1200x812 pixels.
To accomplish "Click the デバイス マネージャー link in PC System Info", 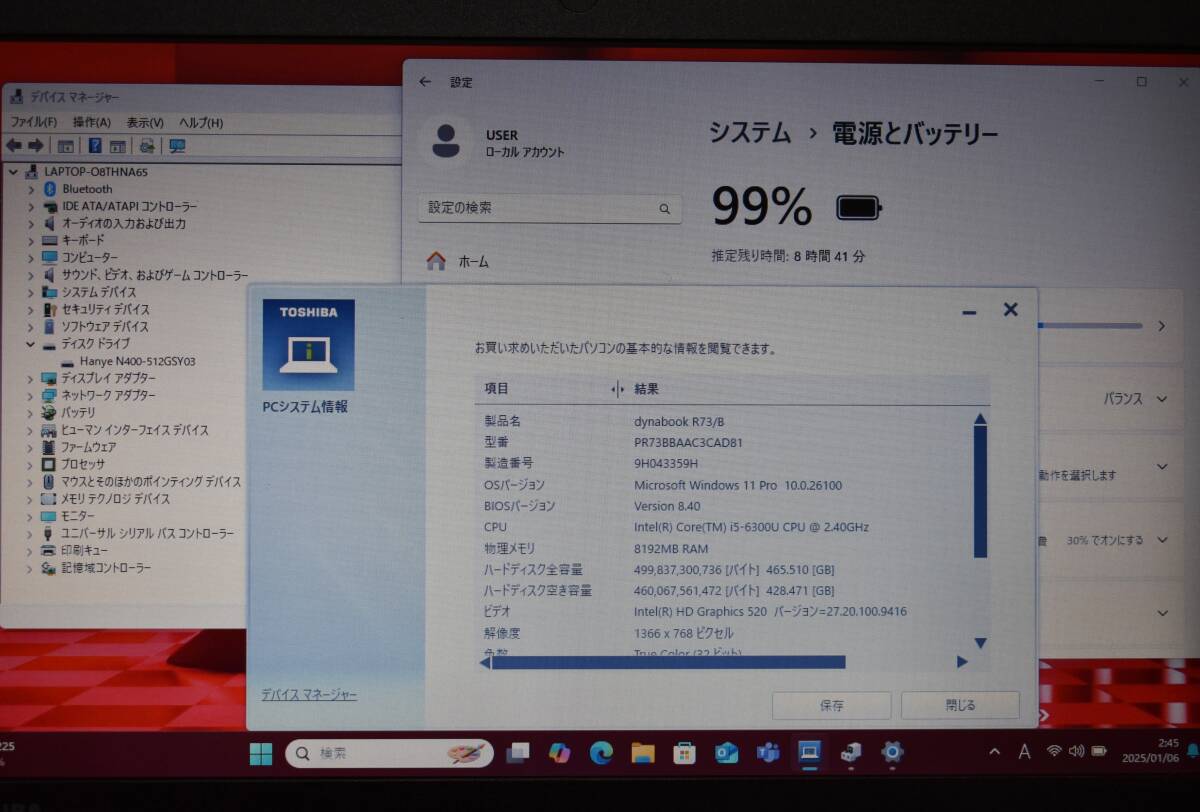I will click(309, 694).
